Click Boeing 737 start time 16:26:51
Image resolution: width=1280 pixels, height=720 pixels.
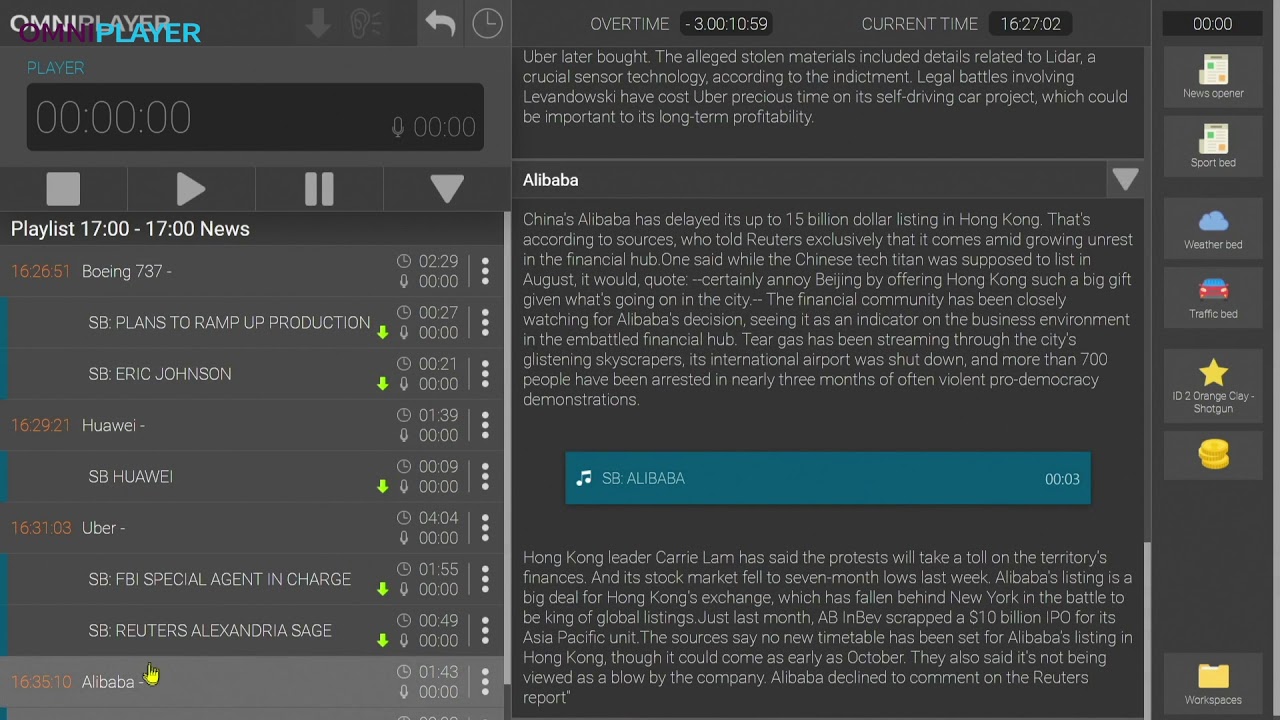[41, 271]
